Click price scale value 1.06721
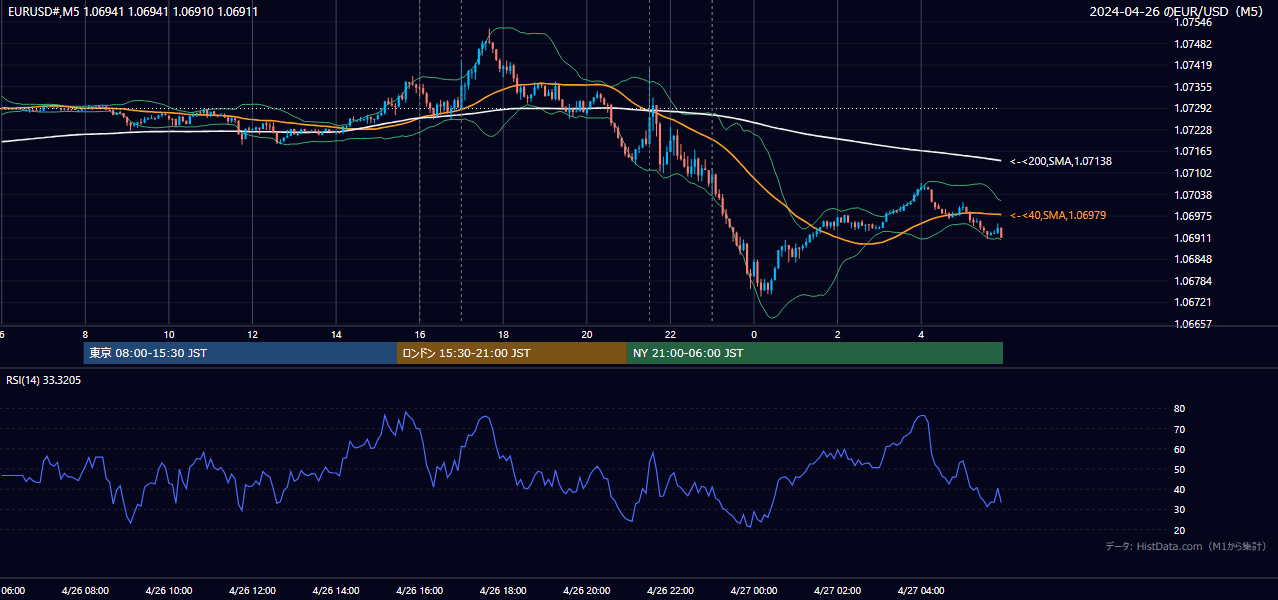Image resolution: width=1278 pixels, height=600 pixels. pyautogui.click(x=1192, y=302)
